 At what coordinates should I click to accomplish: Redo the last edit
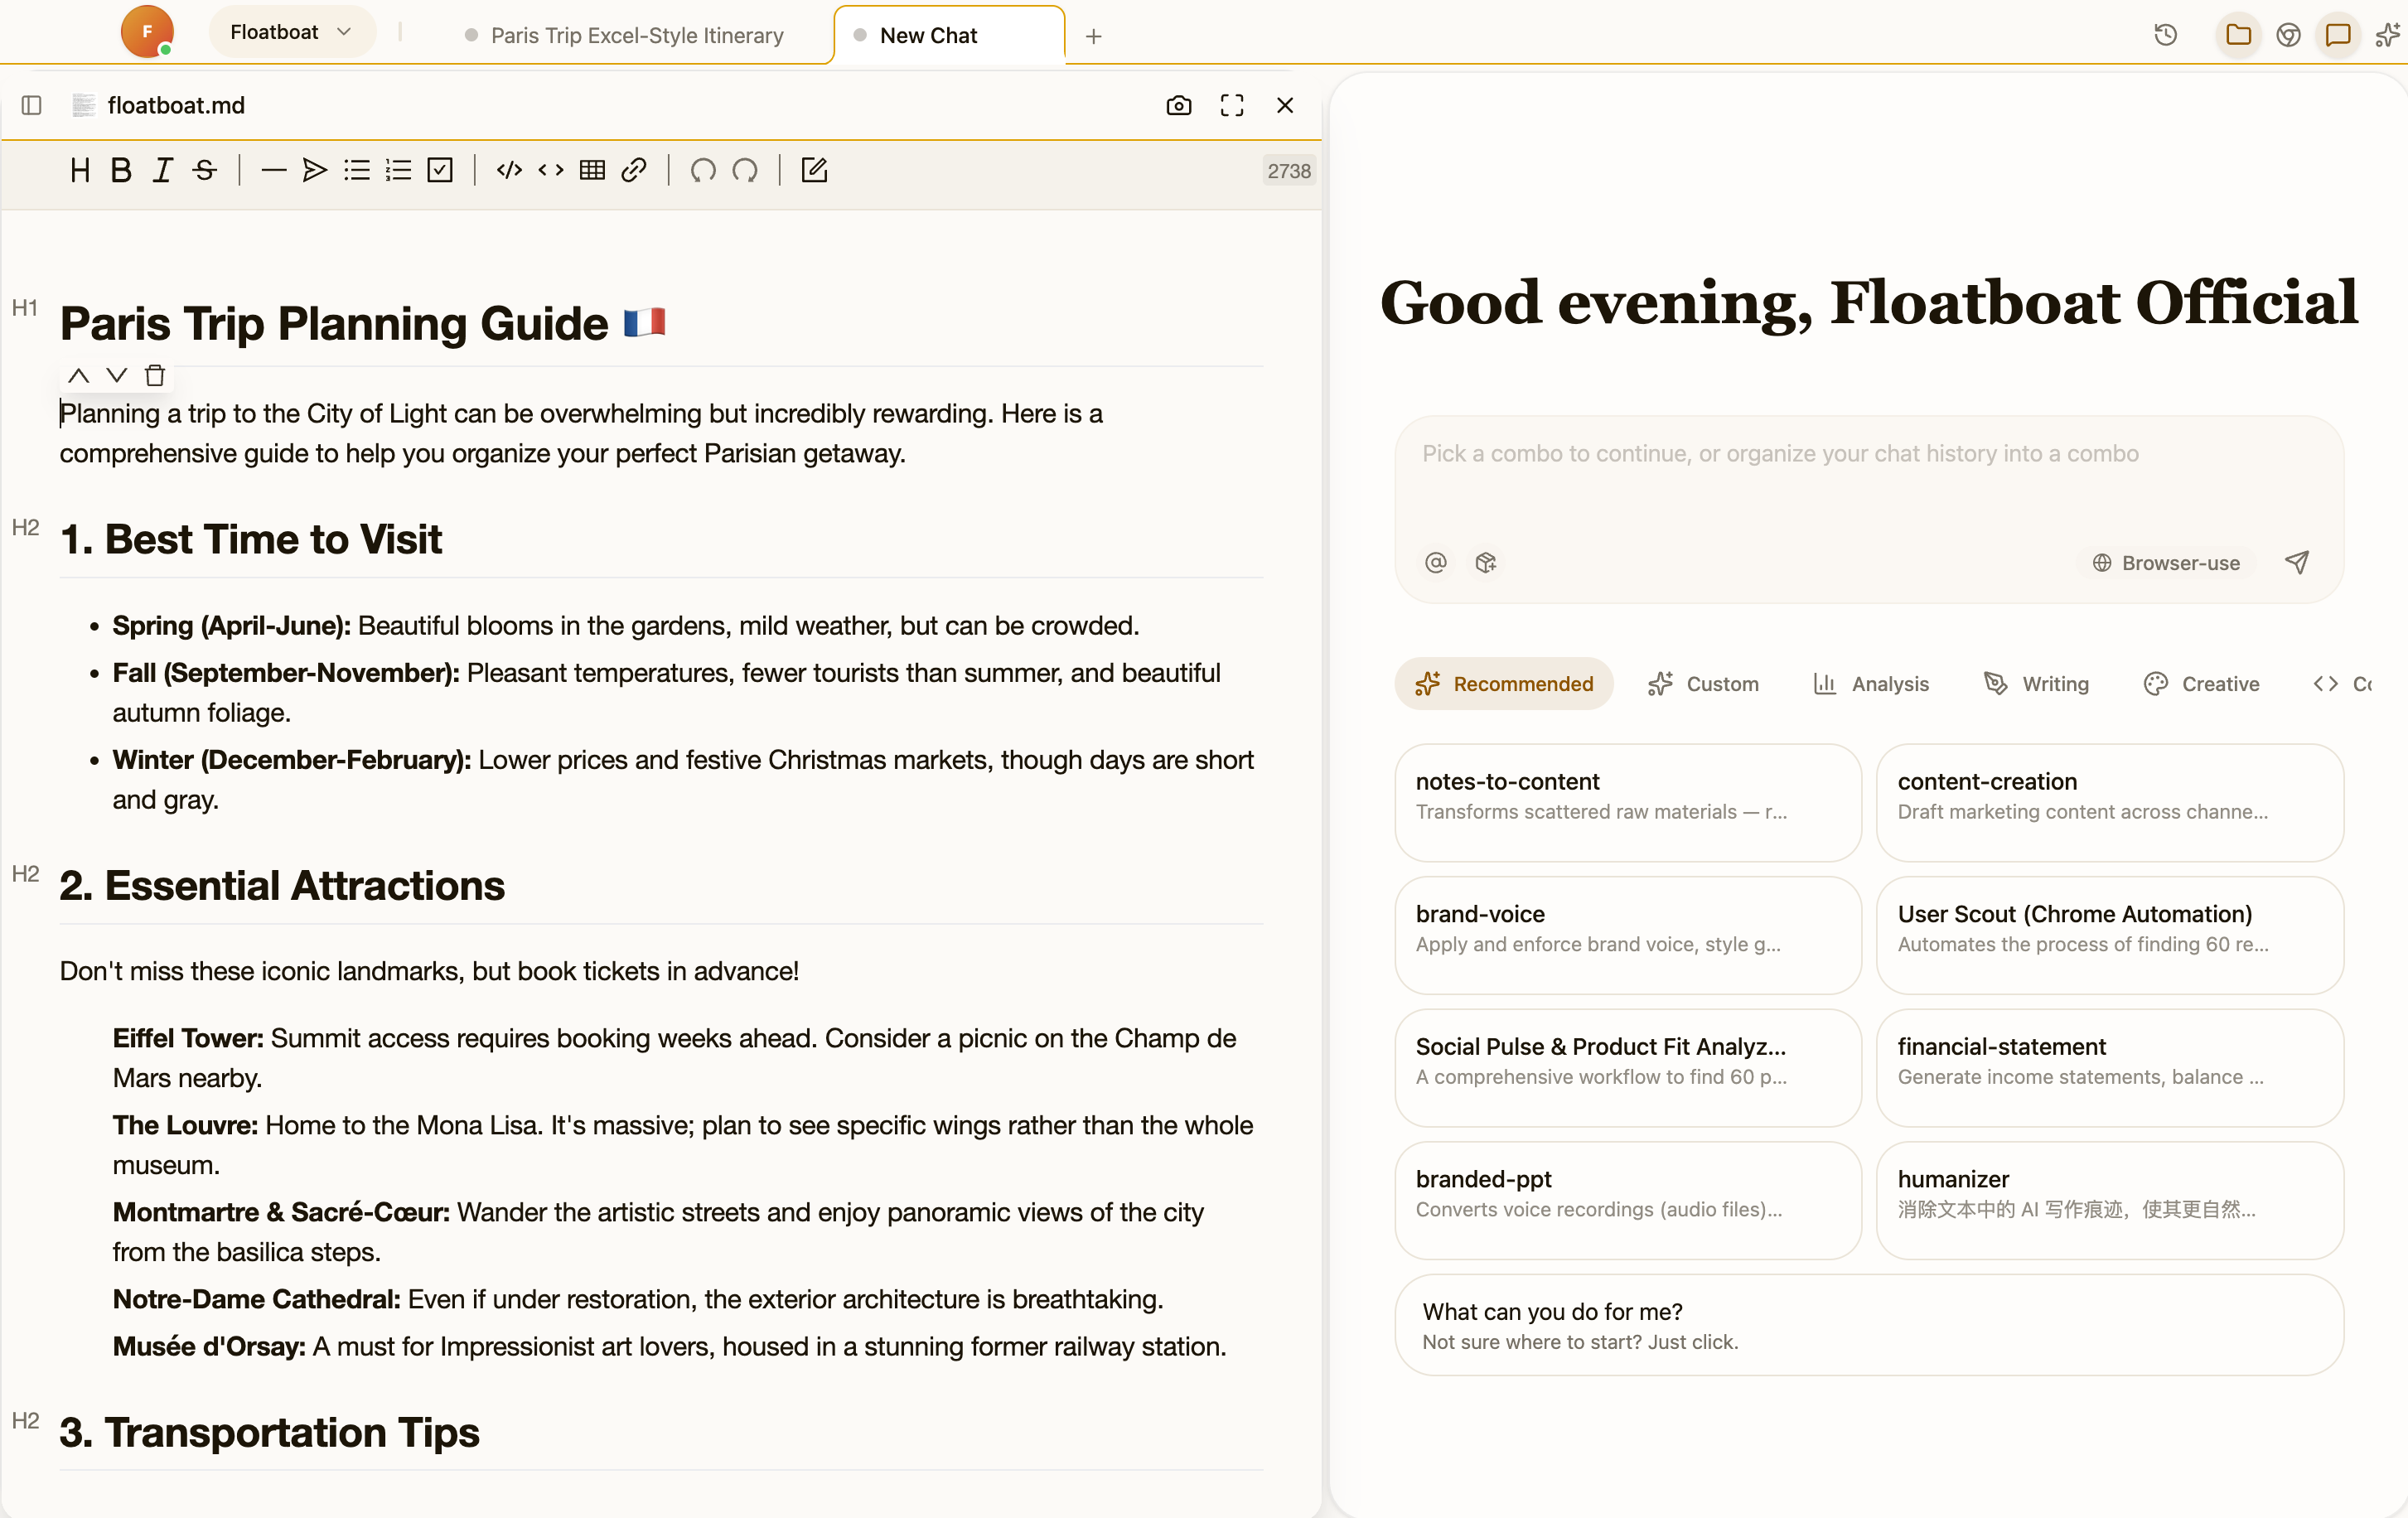tap(745, 170)
